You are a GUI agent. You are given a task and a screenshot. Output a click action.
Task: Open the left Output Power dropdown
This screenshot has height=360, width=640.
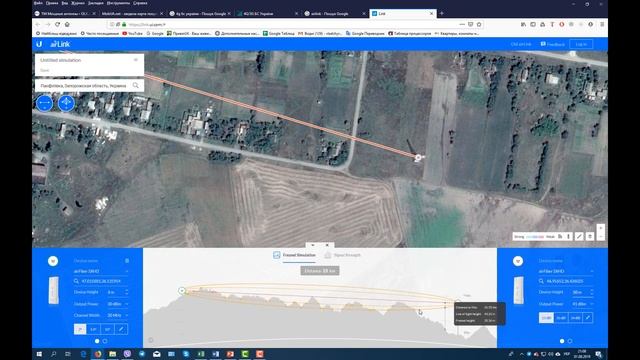pos(118,304)
